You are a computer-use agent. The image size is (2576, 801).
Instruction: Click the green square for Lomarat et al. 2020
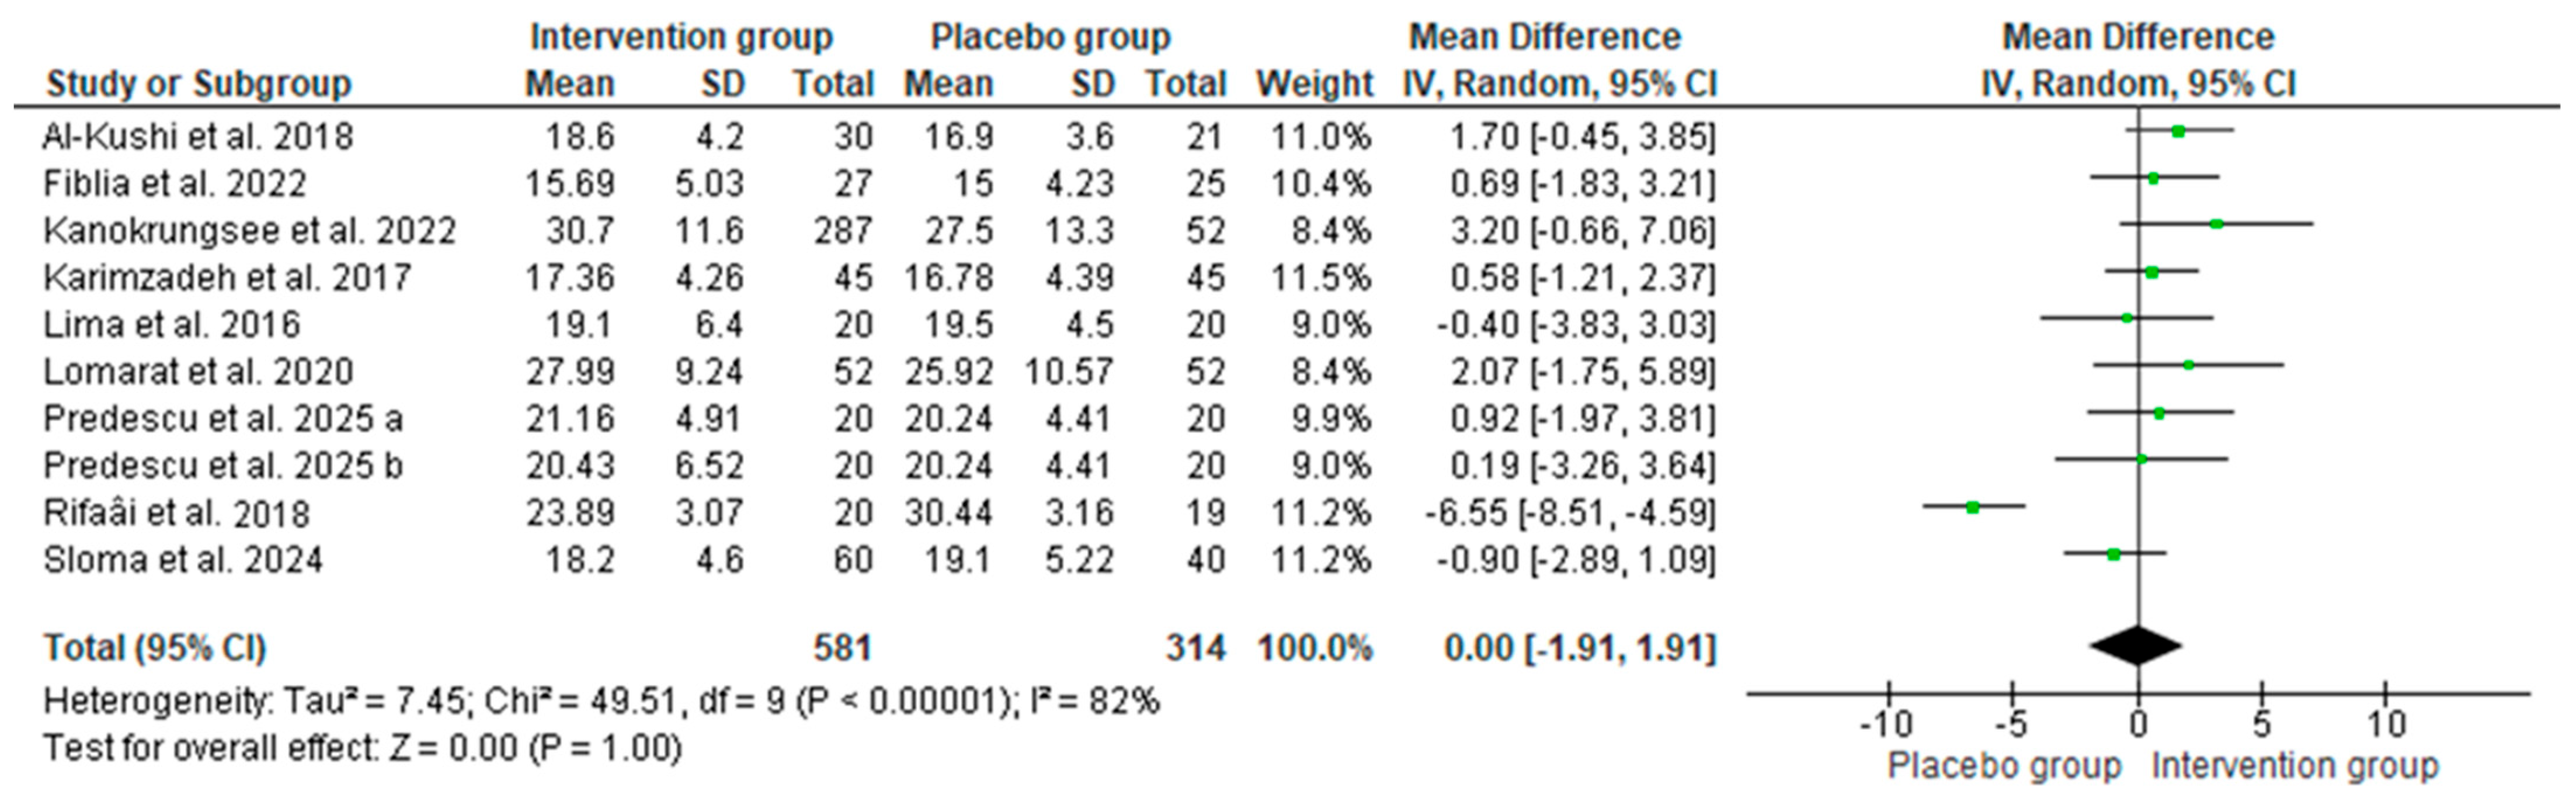click(x=2188, y=365)
